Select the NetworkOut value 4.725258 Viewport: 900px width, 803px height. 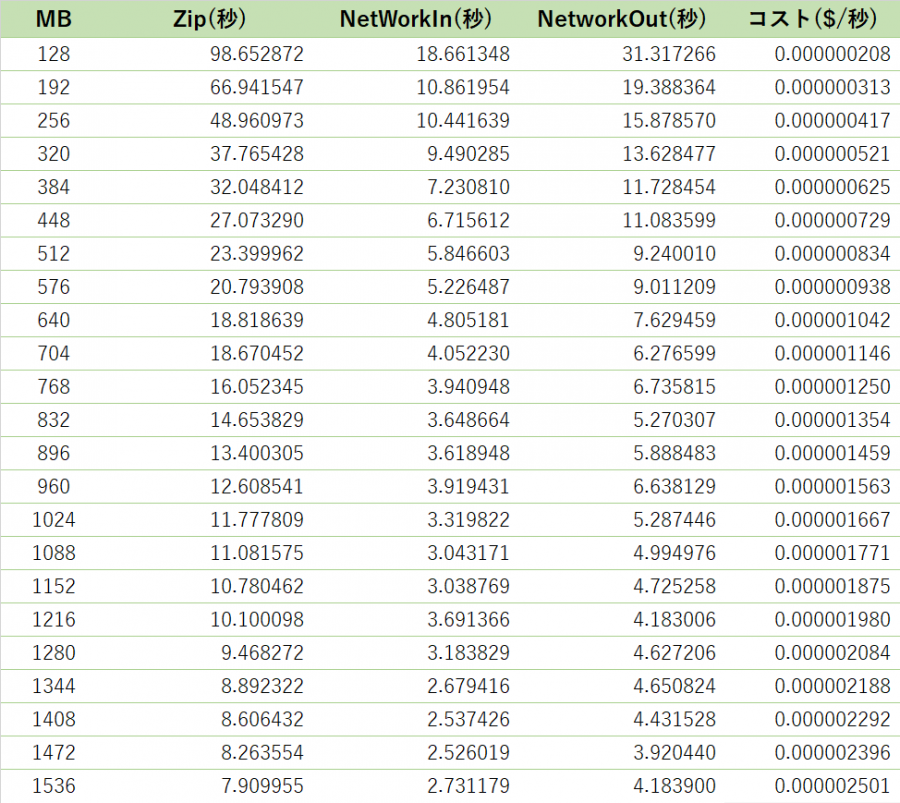(674, 587)
